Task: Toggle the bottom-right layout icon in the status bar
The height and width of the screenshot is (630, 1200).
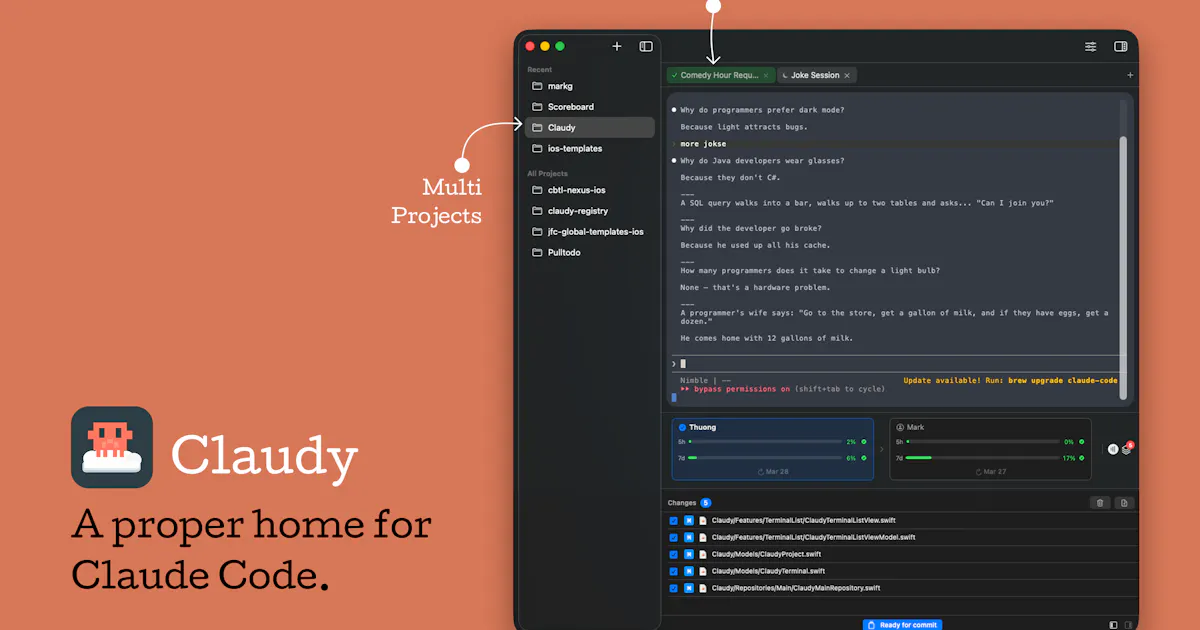Action: click(x=1130, y=625)
